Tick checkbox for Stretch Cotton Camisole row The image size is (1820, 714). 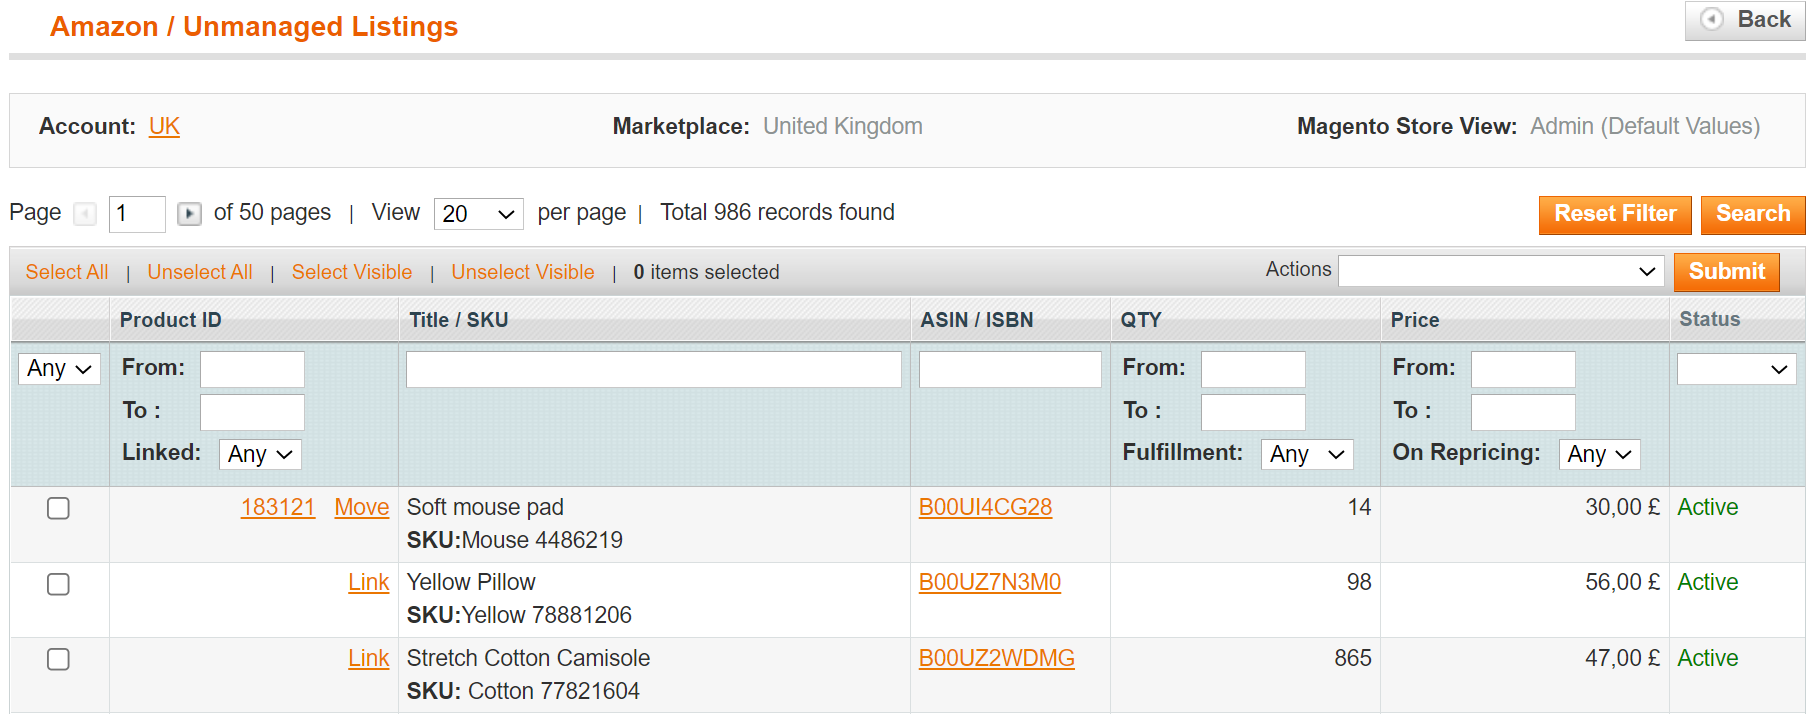[x=59, y=659]
